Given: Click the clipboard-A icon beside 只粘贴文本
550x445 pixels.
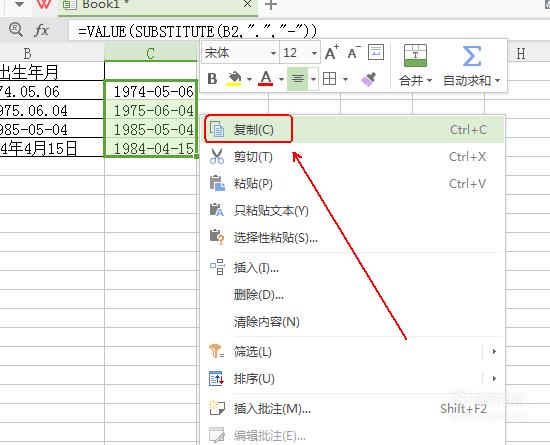Looking at the screenshot, I should 216,210.
